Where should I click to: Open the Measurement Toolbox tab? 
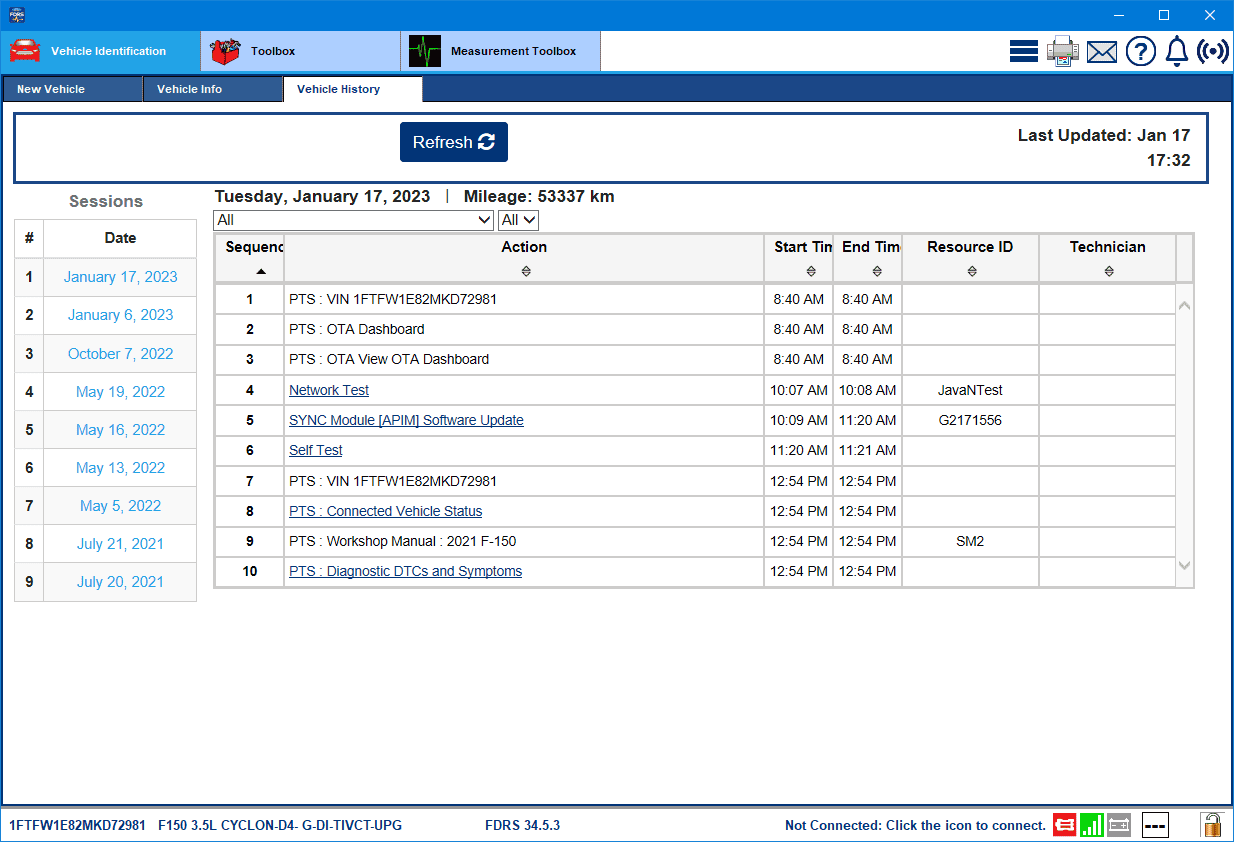tap(500, 51)
